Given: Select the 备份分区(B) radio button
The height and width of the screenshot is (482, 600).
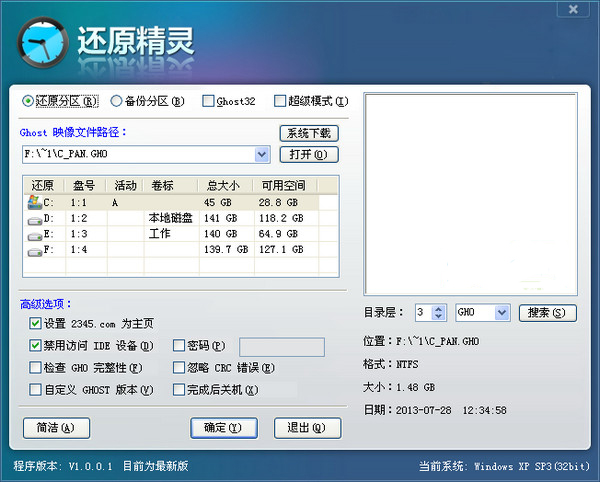Looking at the screenshot, I should pos(116,101).
